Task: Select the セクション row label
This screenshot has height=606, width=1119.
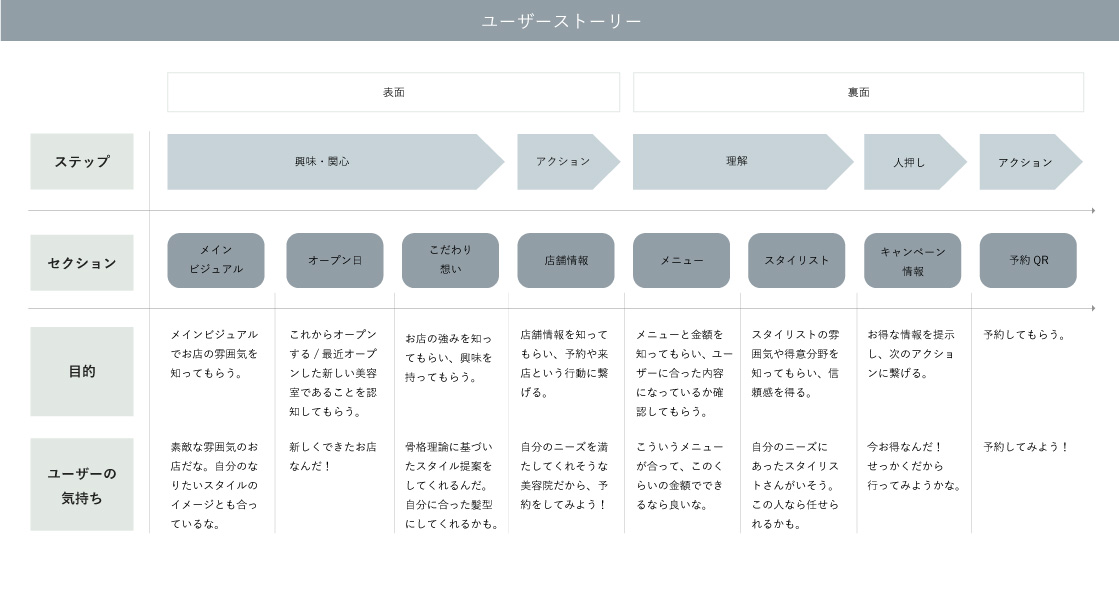Action: coord(82,263)
